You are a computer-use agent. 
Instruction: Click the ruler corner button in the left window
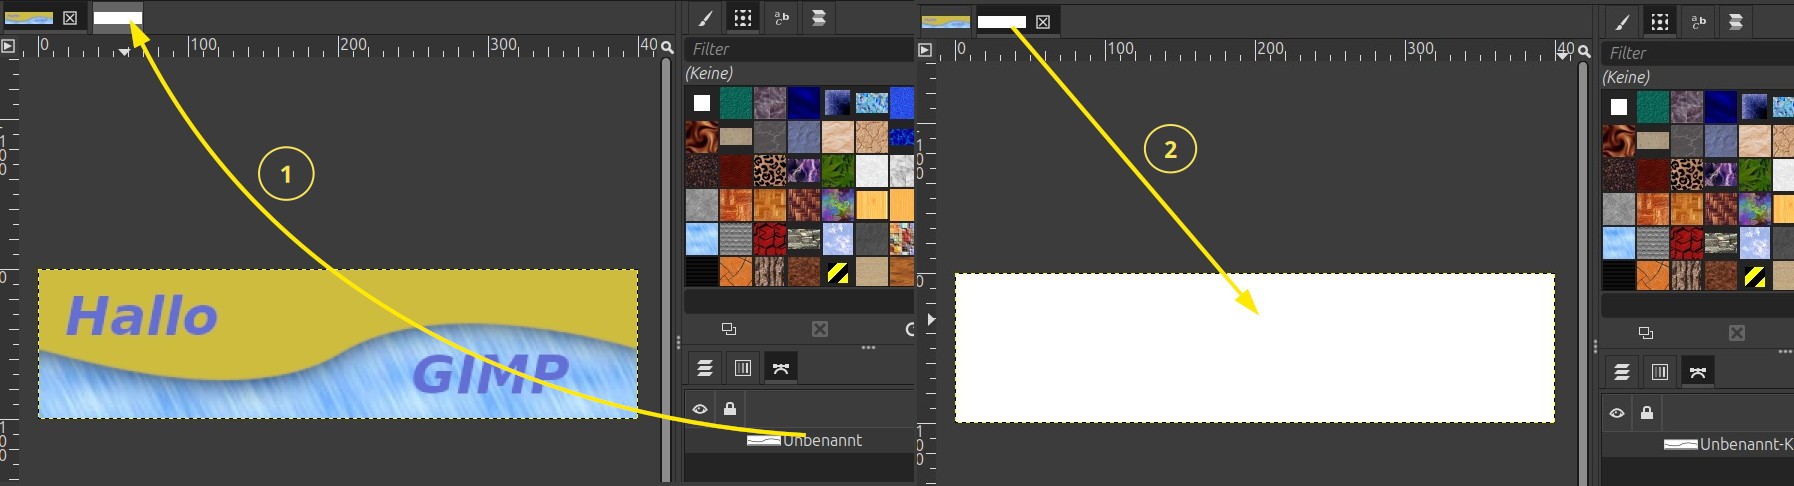pos(8,46)
